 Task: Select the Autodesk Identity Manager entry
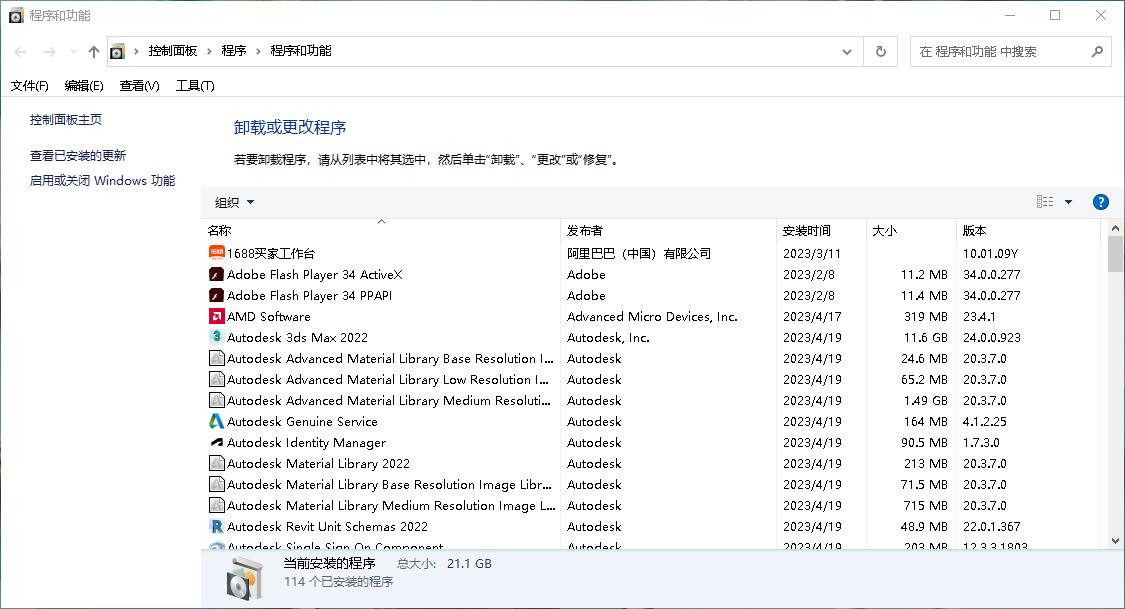(303, 442)
